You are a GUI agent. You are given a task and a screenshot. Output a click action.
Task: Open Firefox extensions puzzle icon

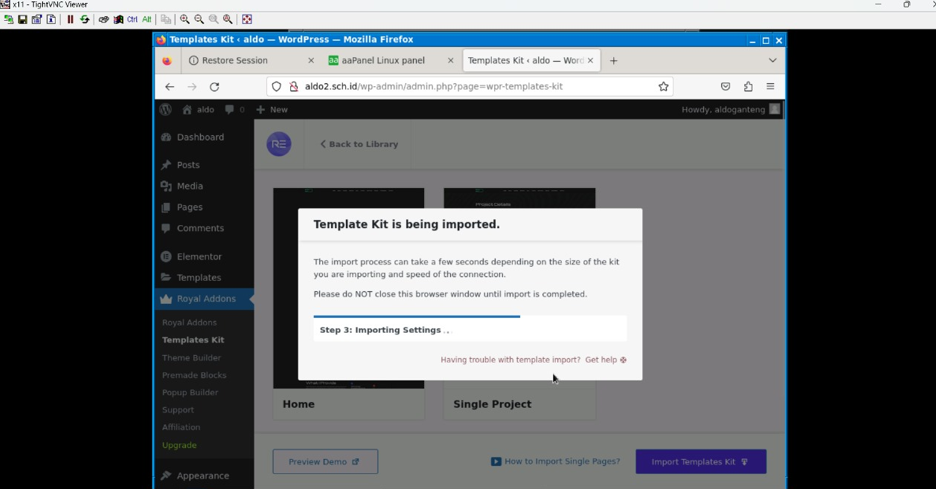coord(748,87)
